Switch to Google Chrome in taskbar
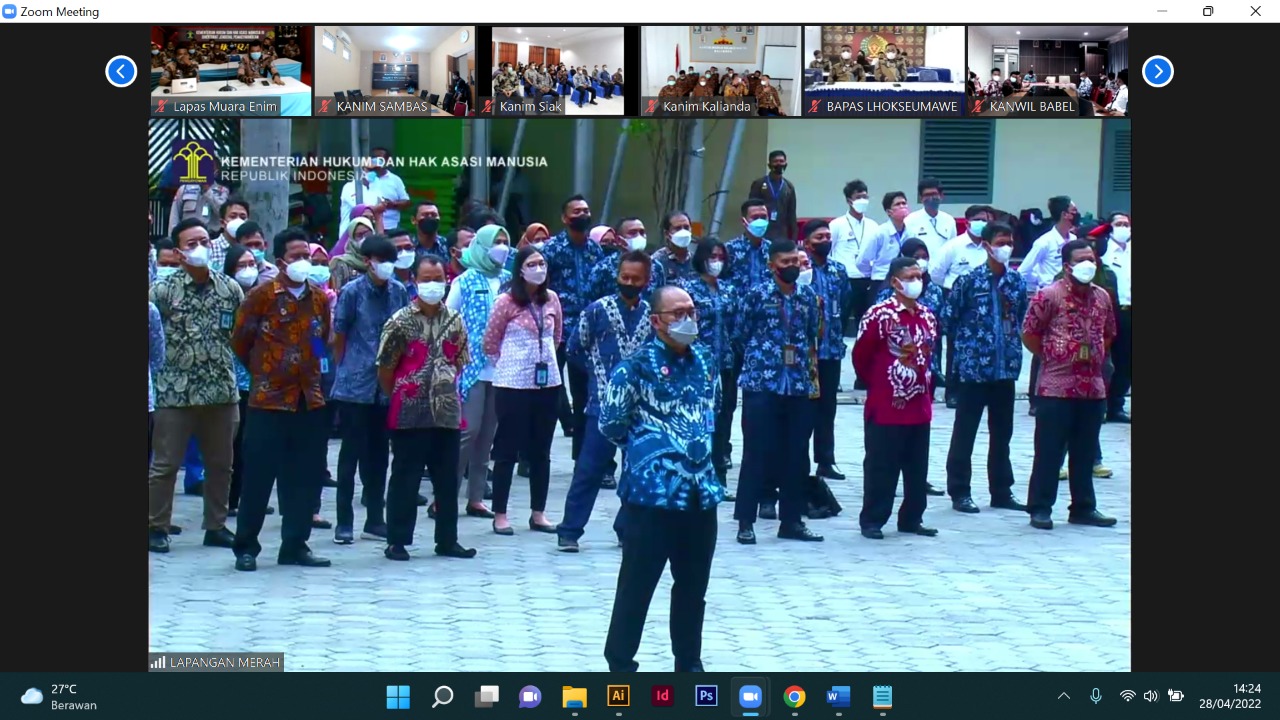This screenshot has height=720, width=1280. 794,696
